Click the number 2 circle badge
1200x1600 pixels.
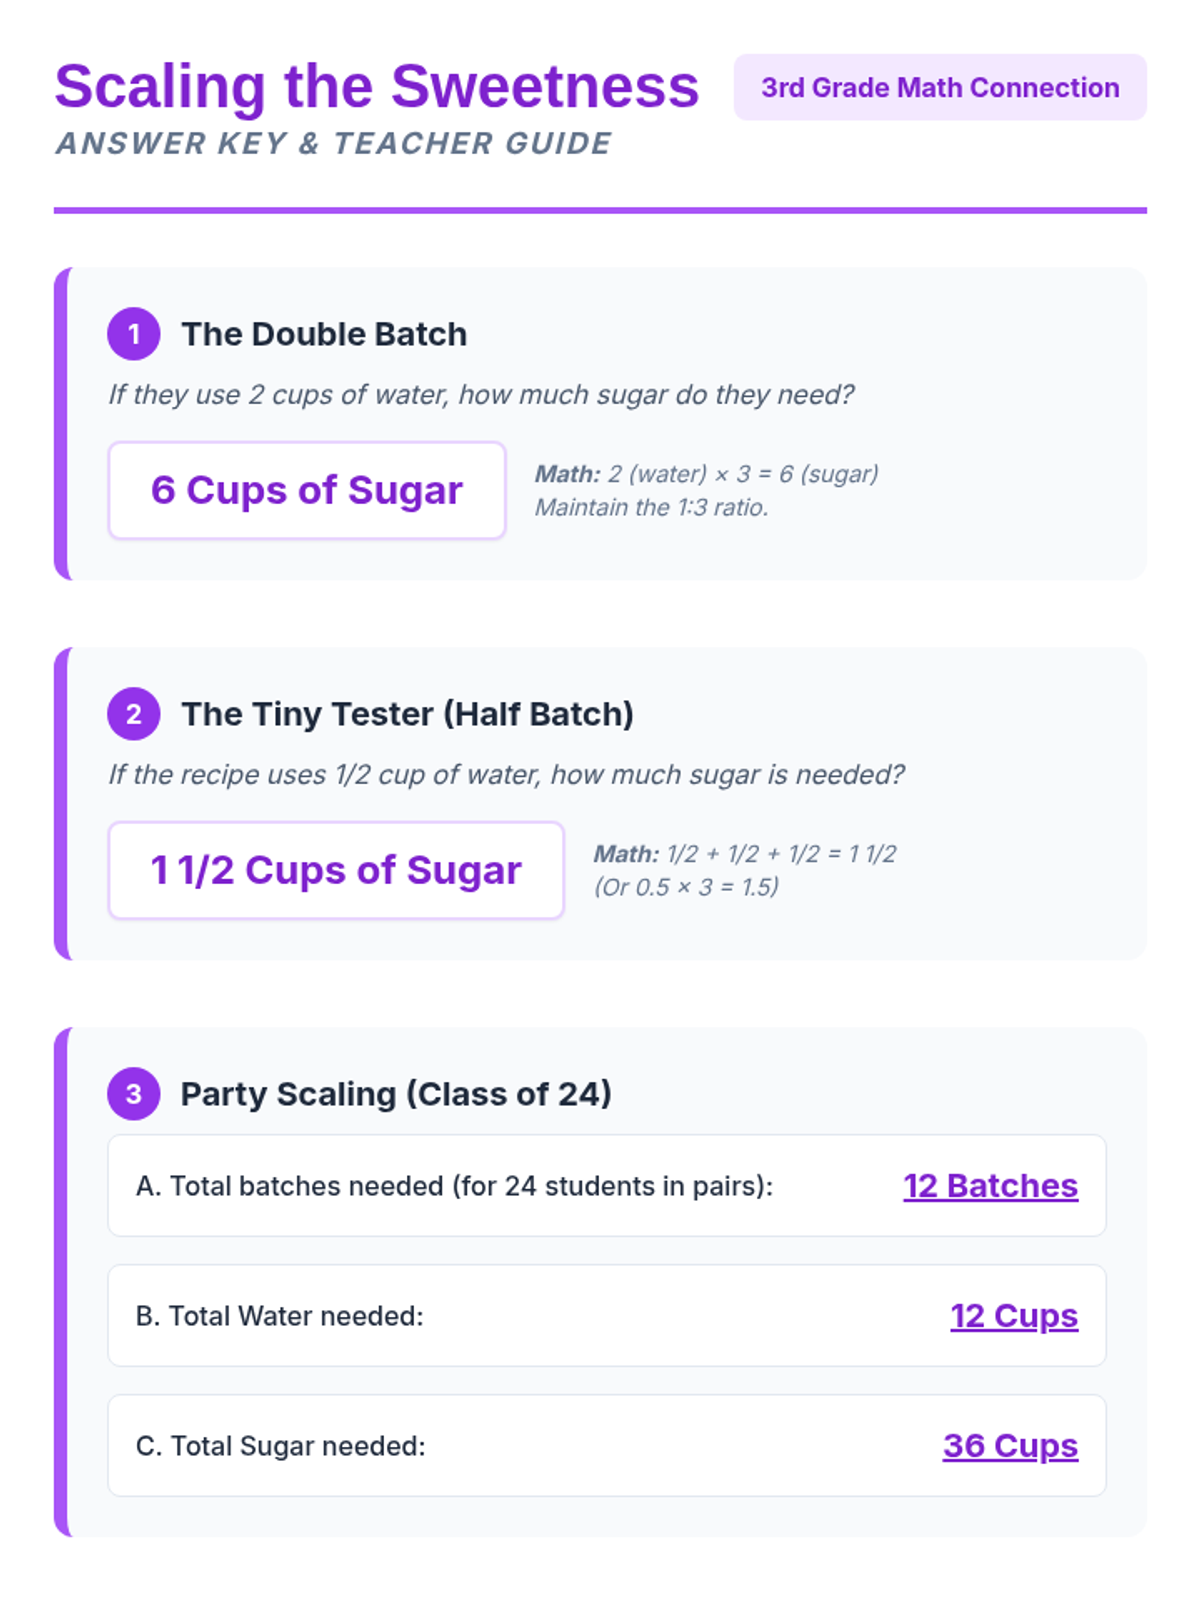click(x=134, y=714)
